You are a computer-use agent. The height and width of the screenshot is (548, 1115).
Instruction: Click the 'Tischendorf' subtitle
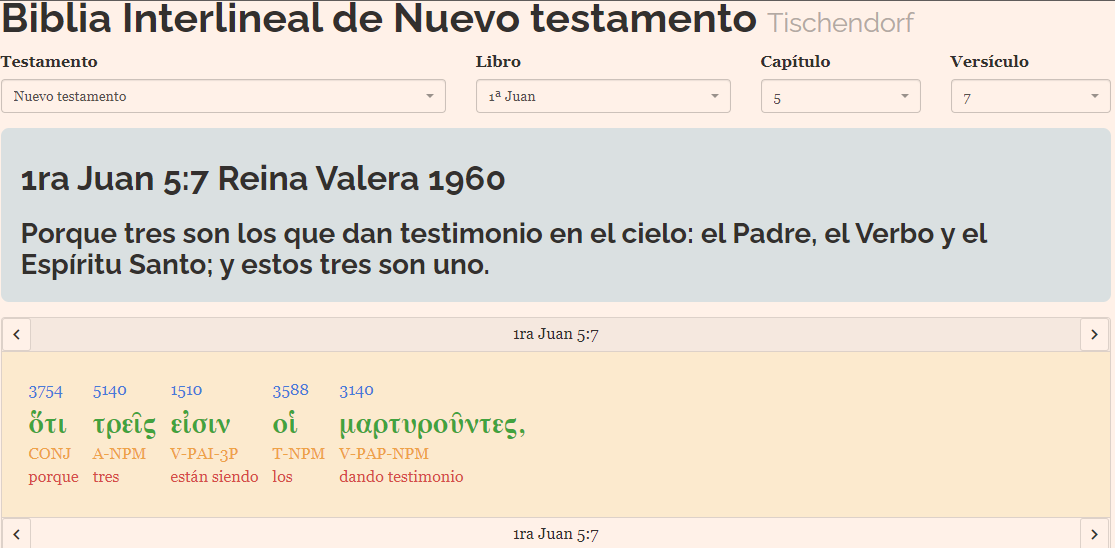point(840,23)
